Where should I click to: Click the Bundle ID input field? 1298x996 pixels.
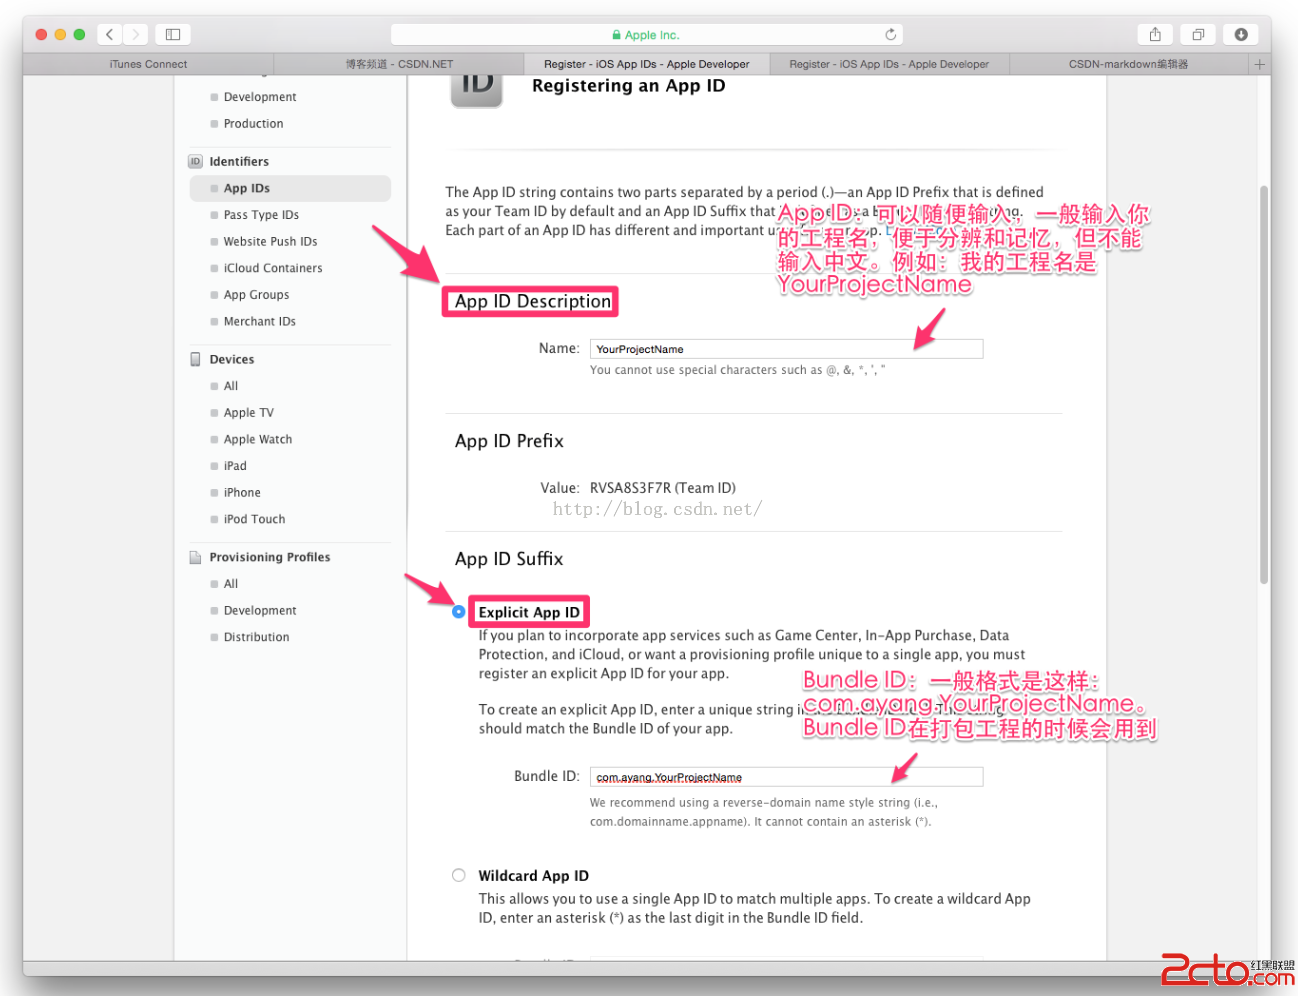786,777
